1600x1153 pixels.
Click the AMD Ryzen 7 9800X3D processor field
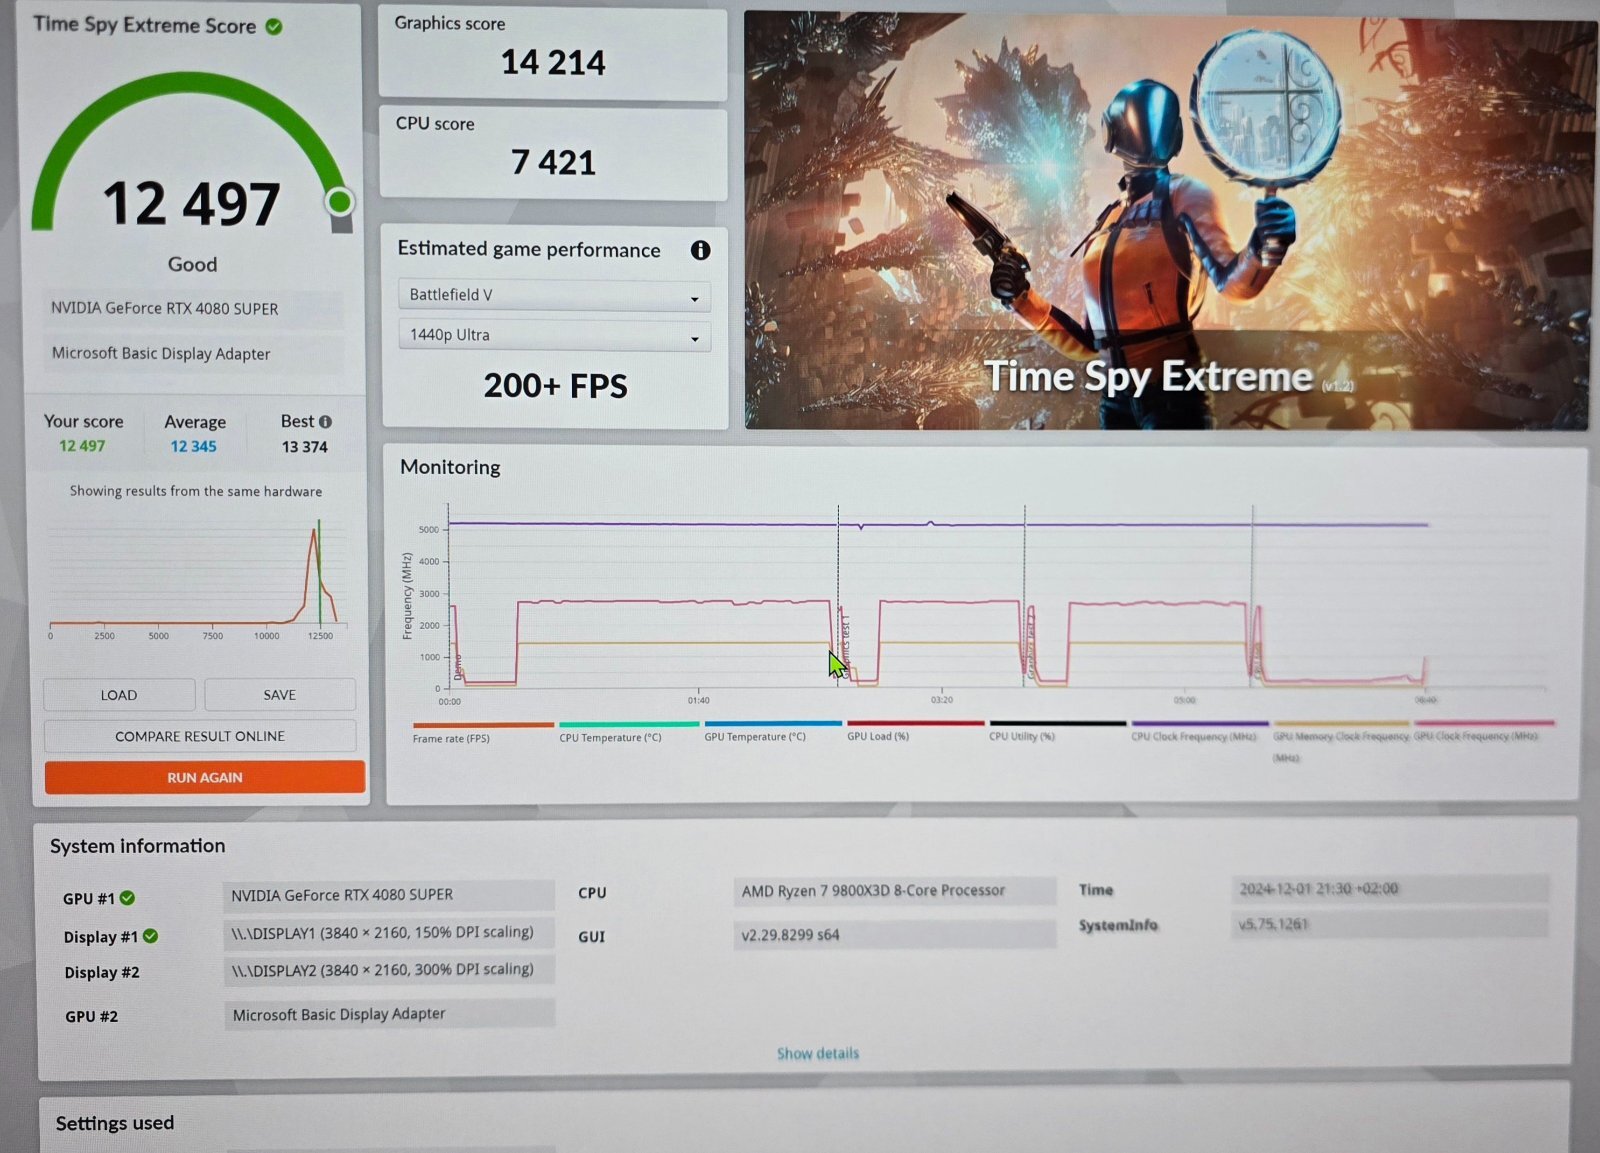tap(894, 890)
